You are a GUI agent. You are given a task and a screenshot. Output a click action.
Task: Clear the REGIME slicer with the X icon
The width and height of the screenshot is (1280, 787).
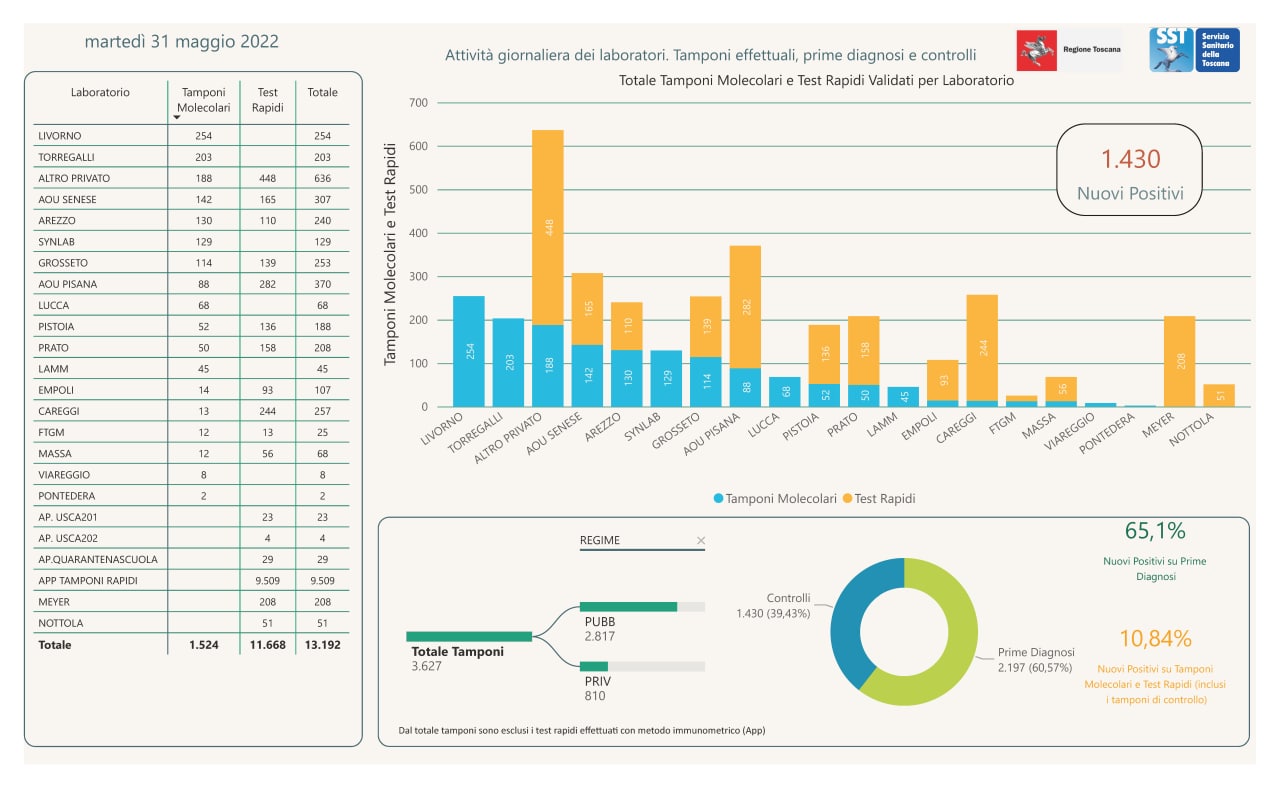pyautogui.click(x=701, y=541)
